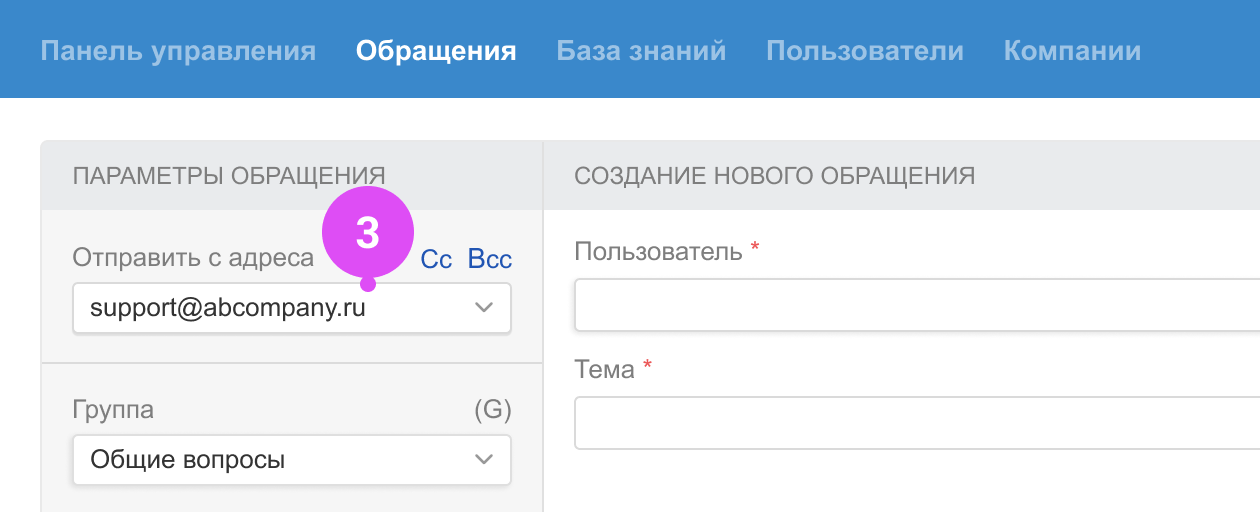Click the Группа field label
This screenshot has width=1260, height=512.
pyautogui.click(x=113, y=409)
